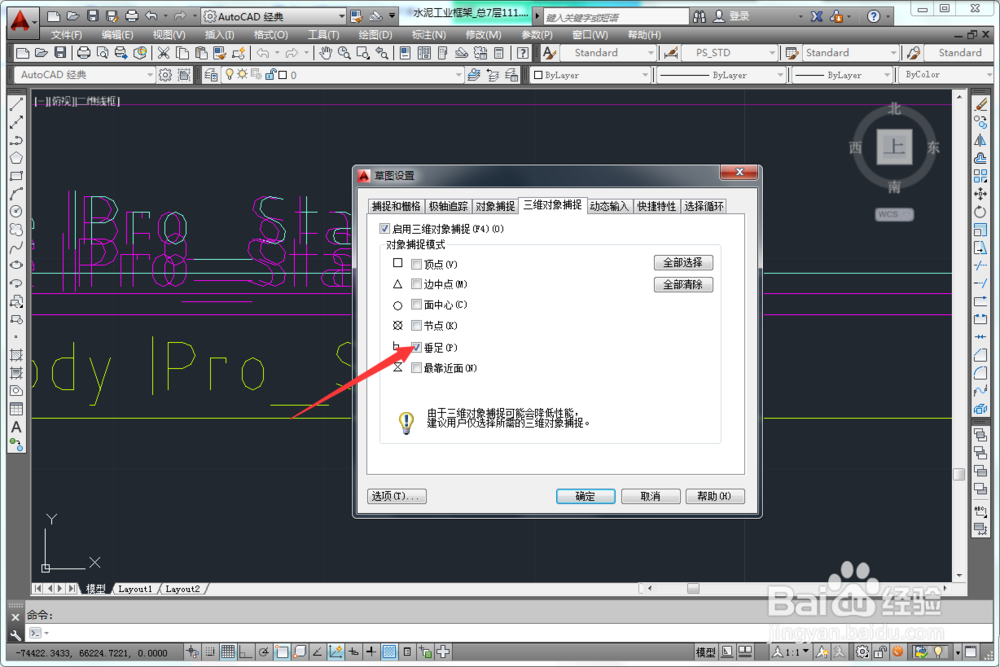Click the binoculars search icon
This screenshot has height=667, width=1000.
point(700,17)
